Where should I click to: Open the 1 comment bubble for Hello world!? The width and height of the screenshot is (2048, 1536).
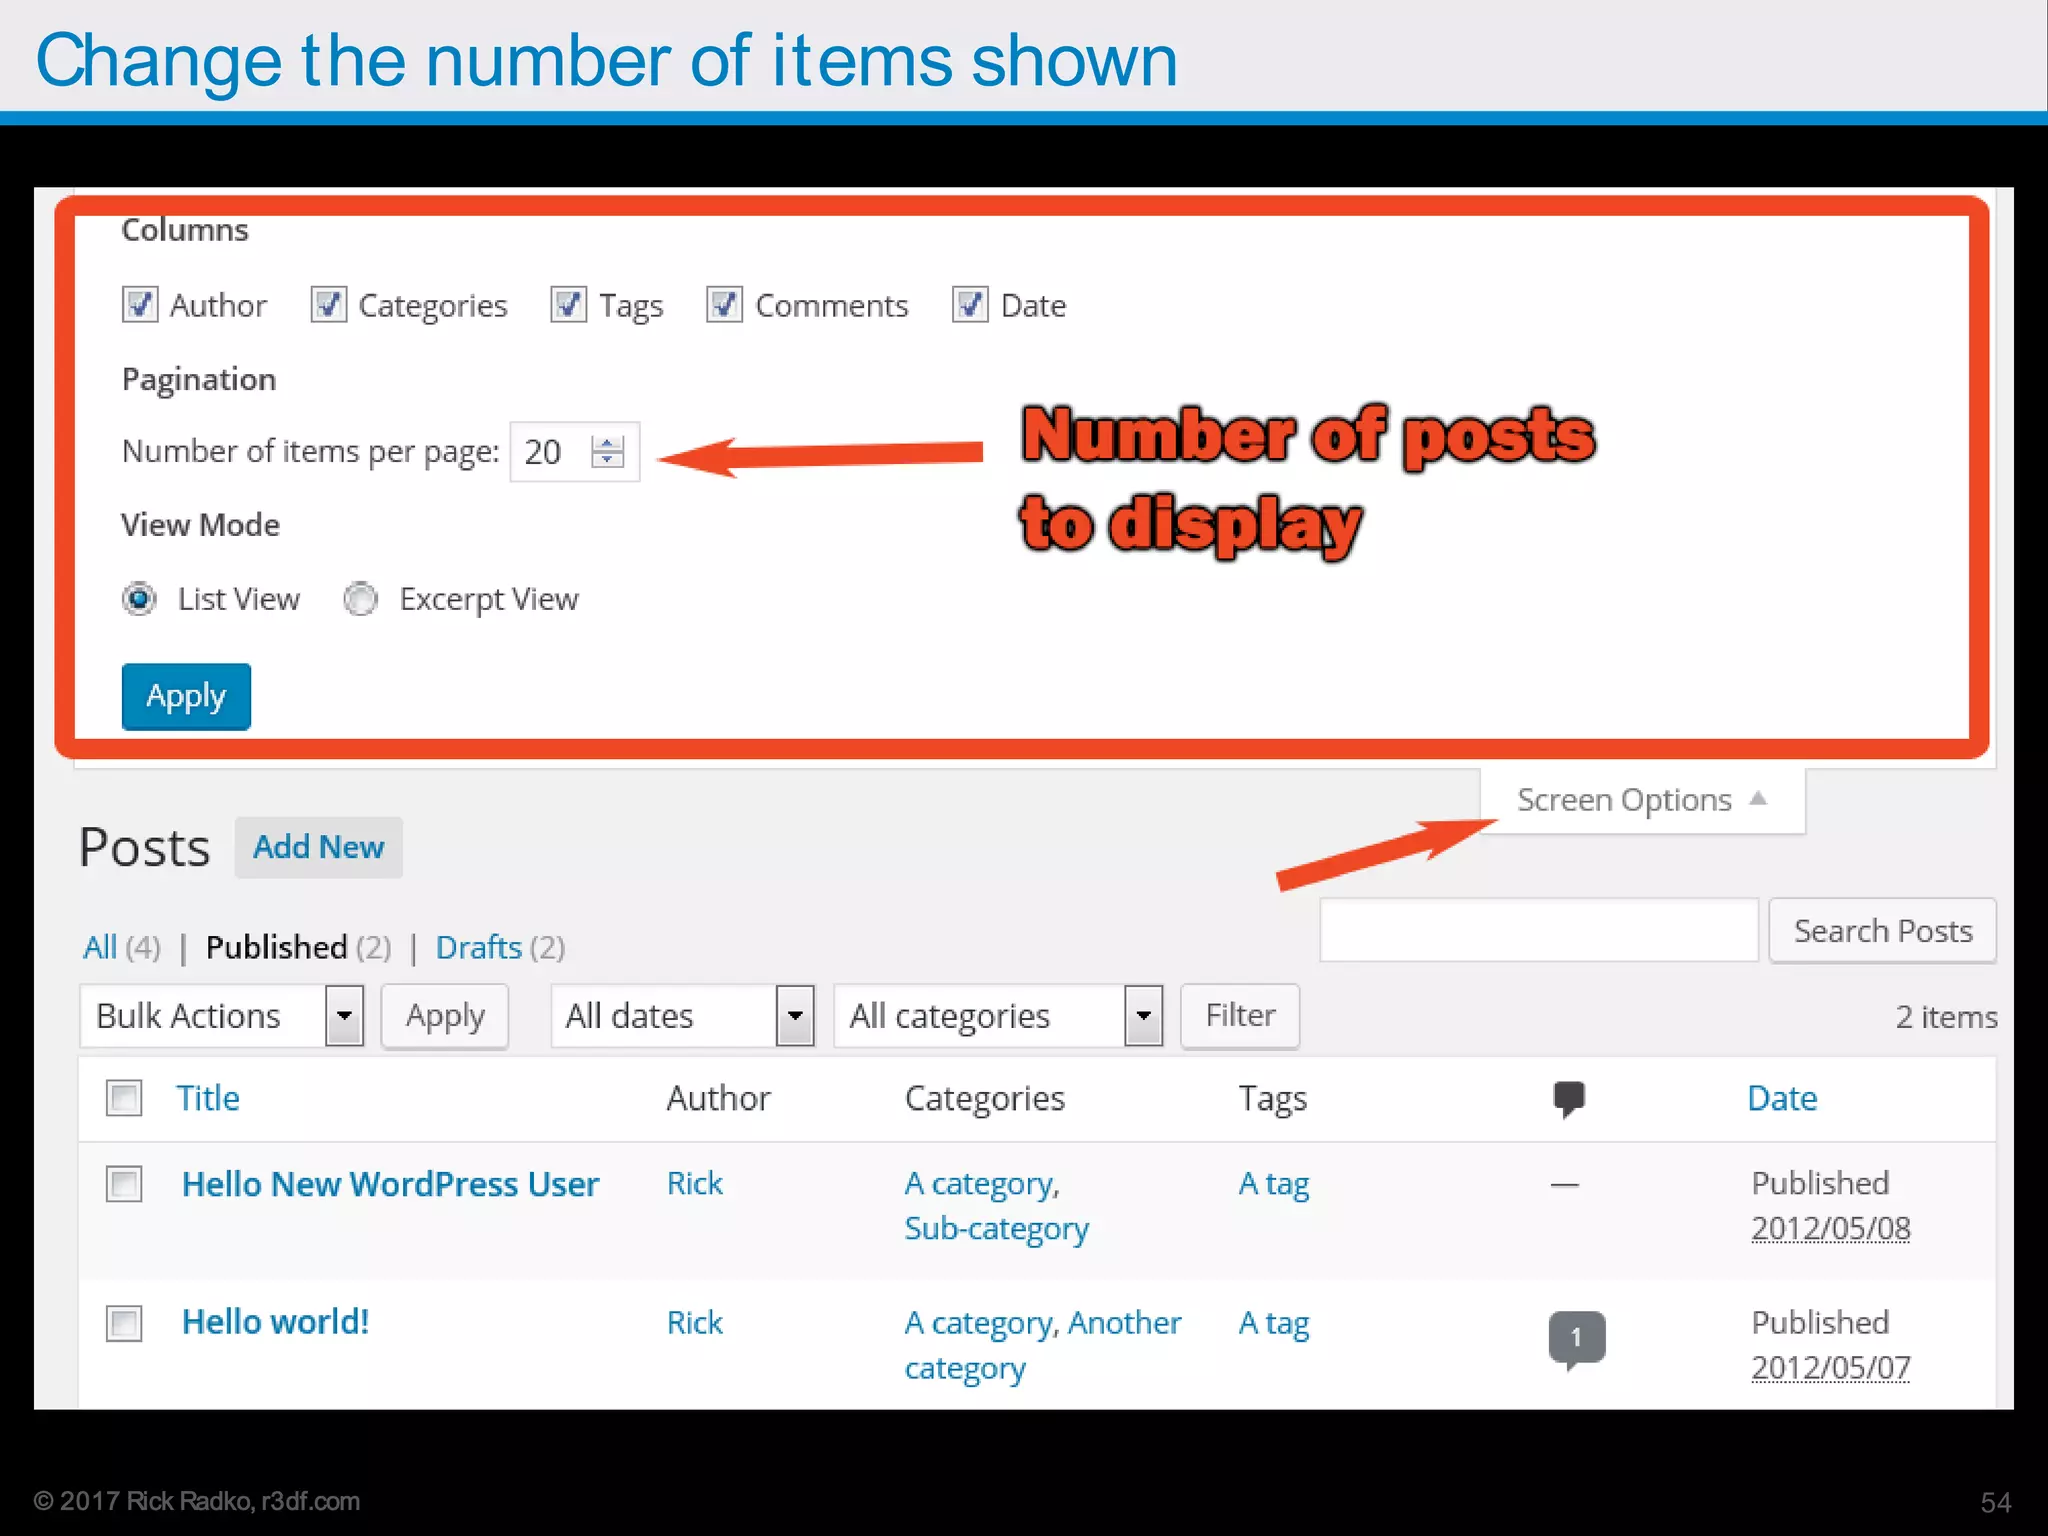coord(1577,1339)
